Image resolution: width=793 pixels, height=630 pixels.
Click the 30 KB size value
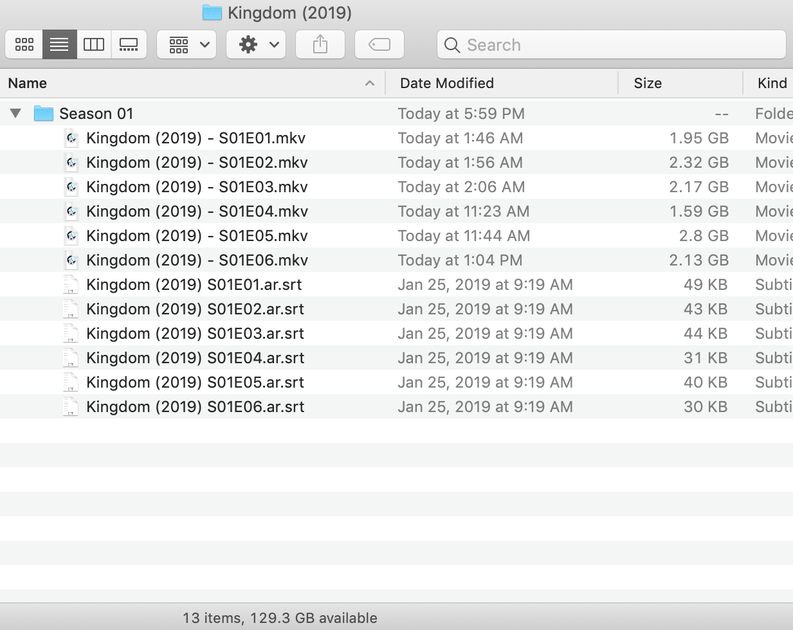pyautogui.click(x=706, y=407)
